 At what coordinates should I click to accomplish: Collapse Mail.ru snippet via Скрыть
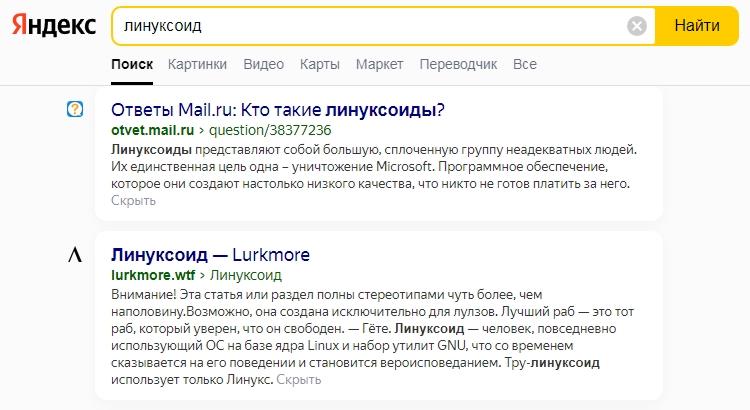pos(133,201)
